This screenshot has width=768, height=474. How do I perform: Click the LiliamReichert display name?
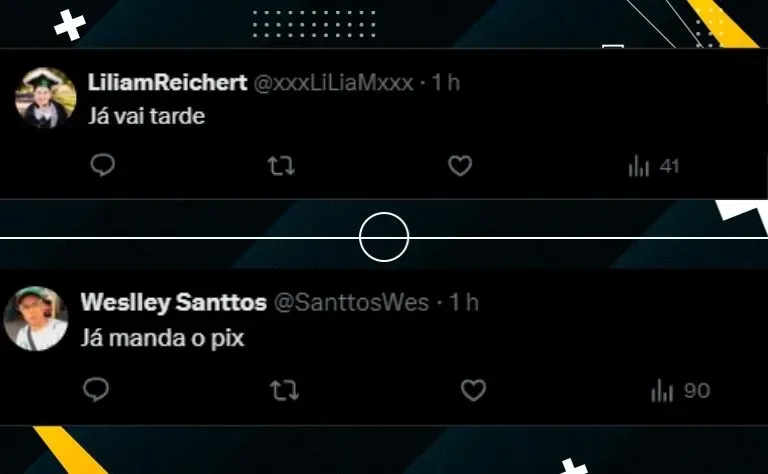[x=167, y=82]
